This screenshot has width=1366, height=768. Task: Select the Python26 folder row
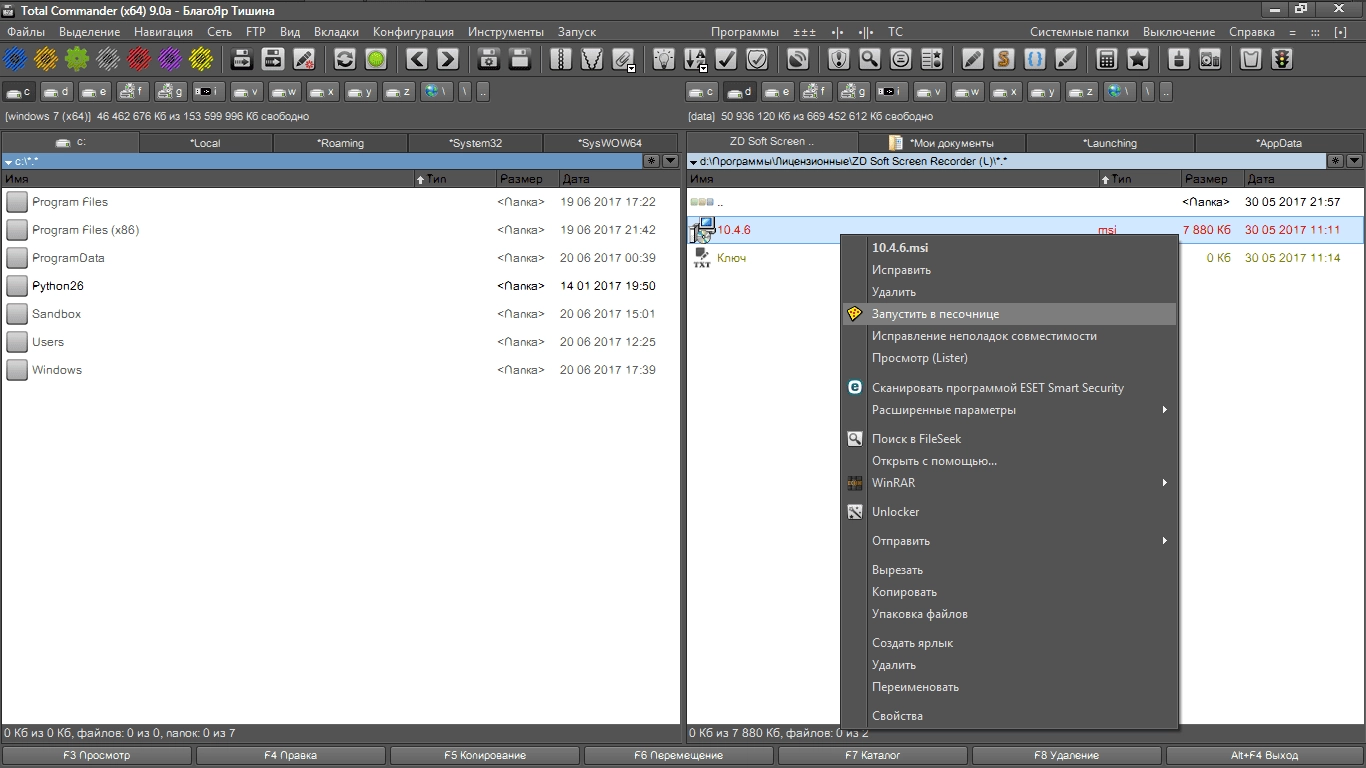pyautogui.click(x=340, y=286)
